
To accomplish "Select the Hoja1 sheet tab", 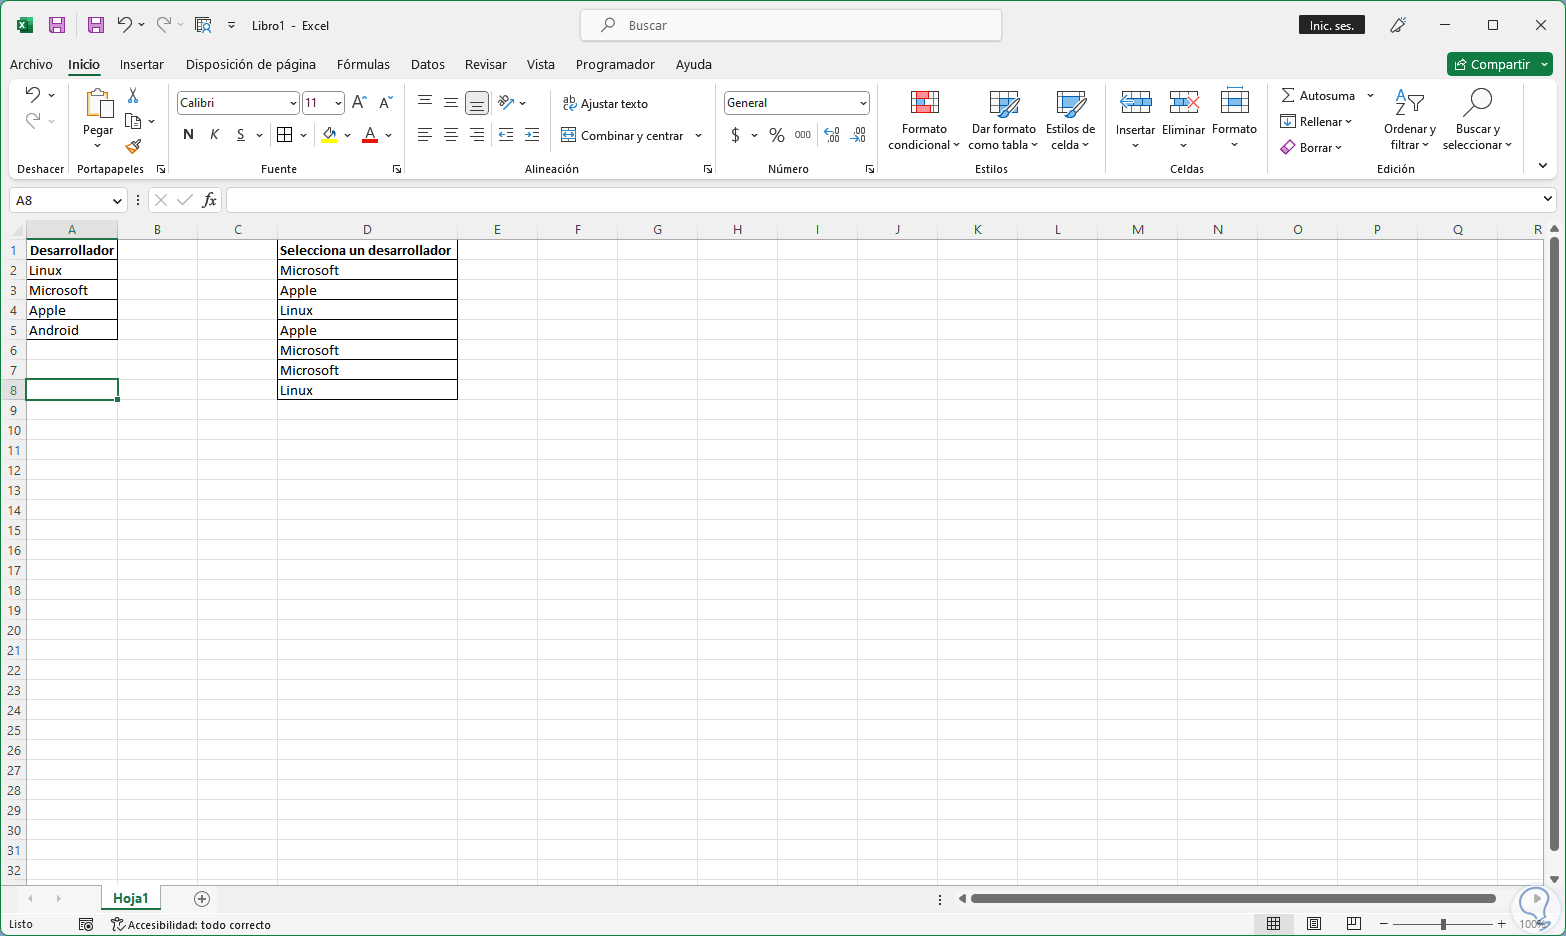I will [131, 898].
